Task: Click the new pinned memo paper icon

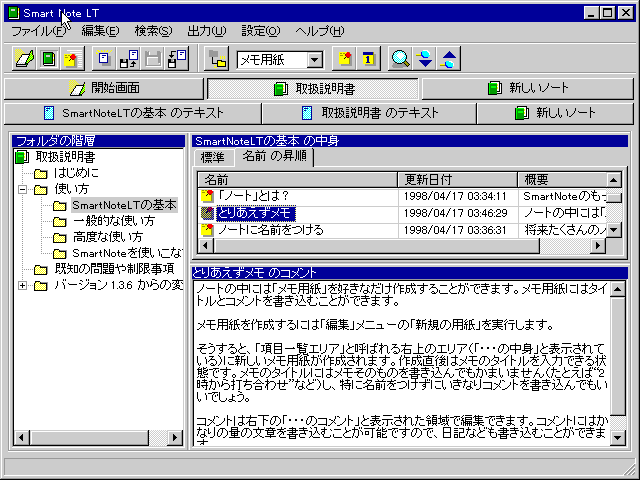Action: pyautogui.click(x=344, y=59)
